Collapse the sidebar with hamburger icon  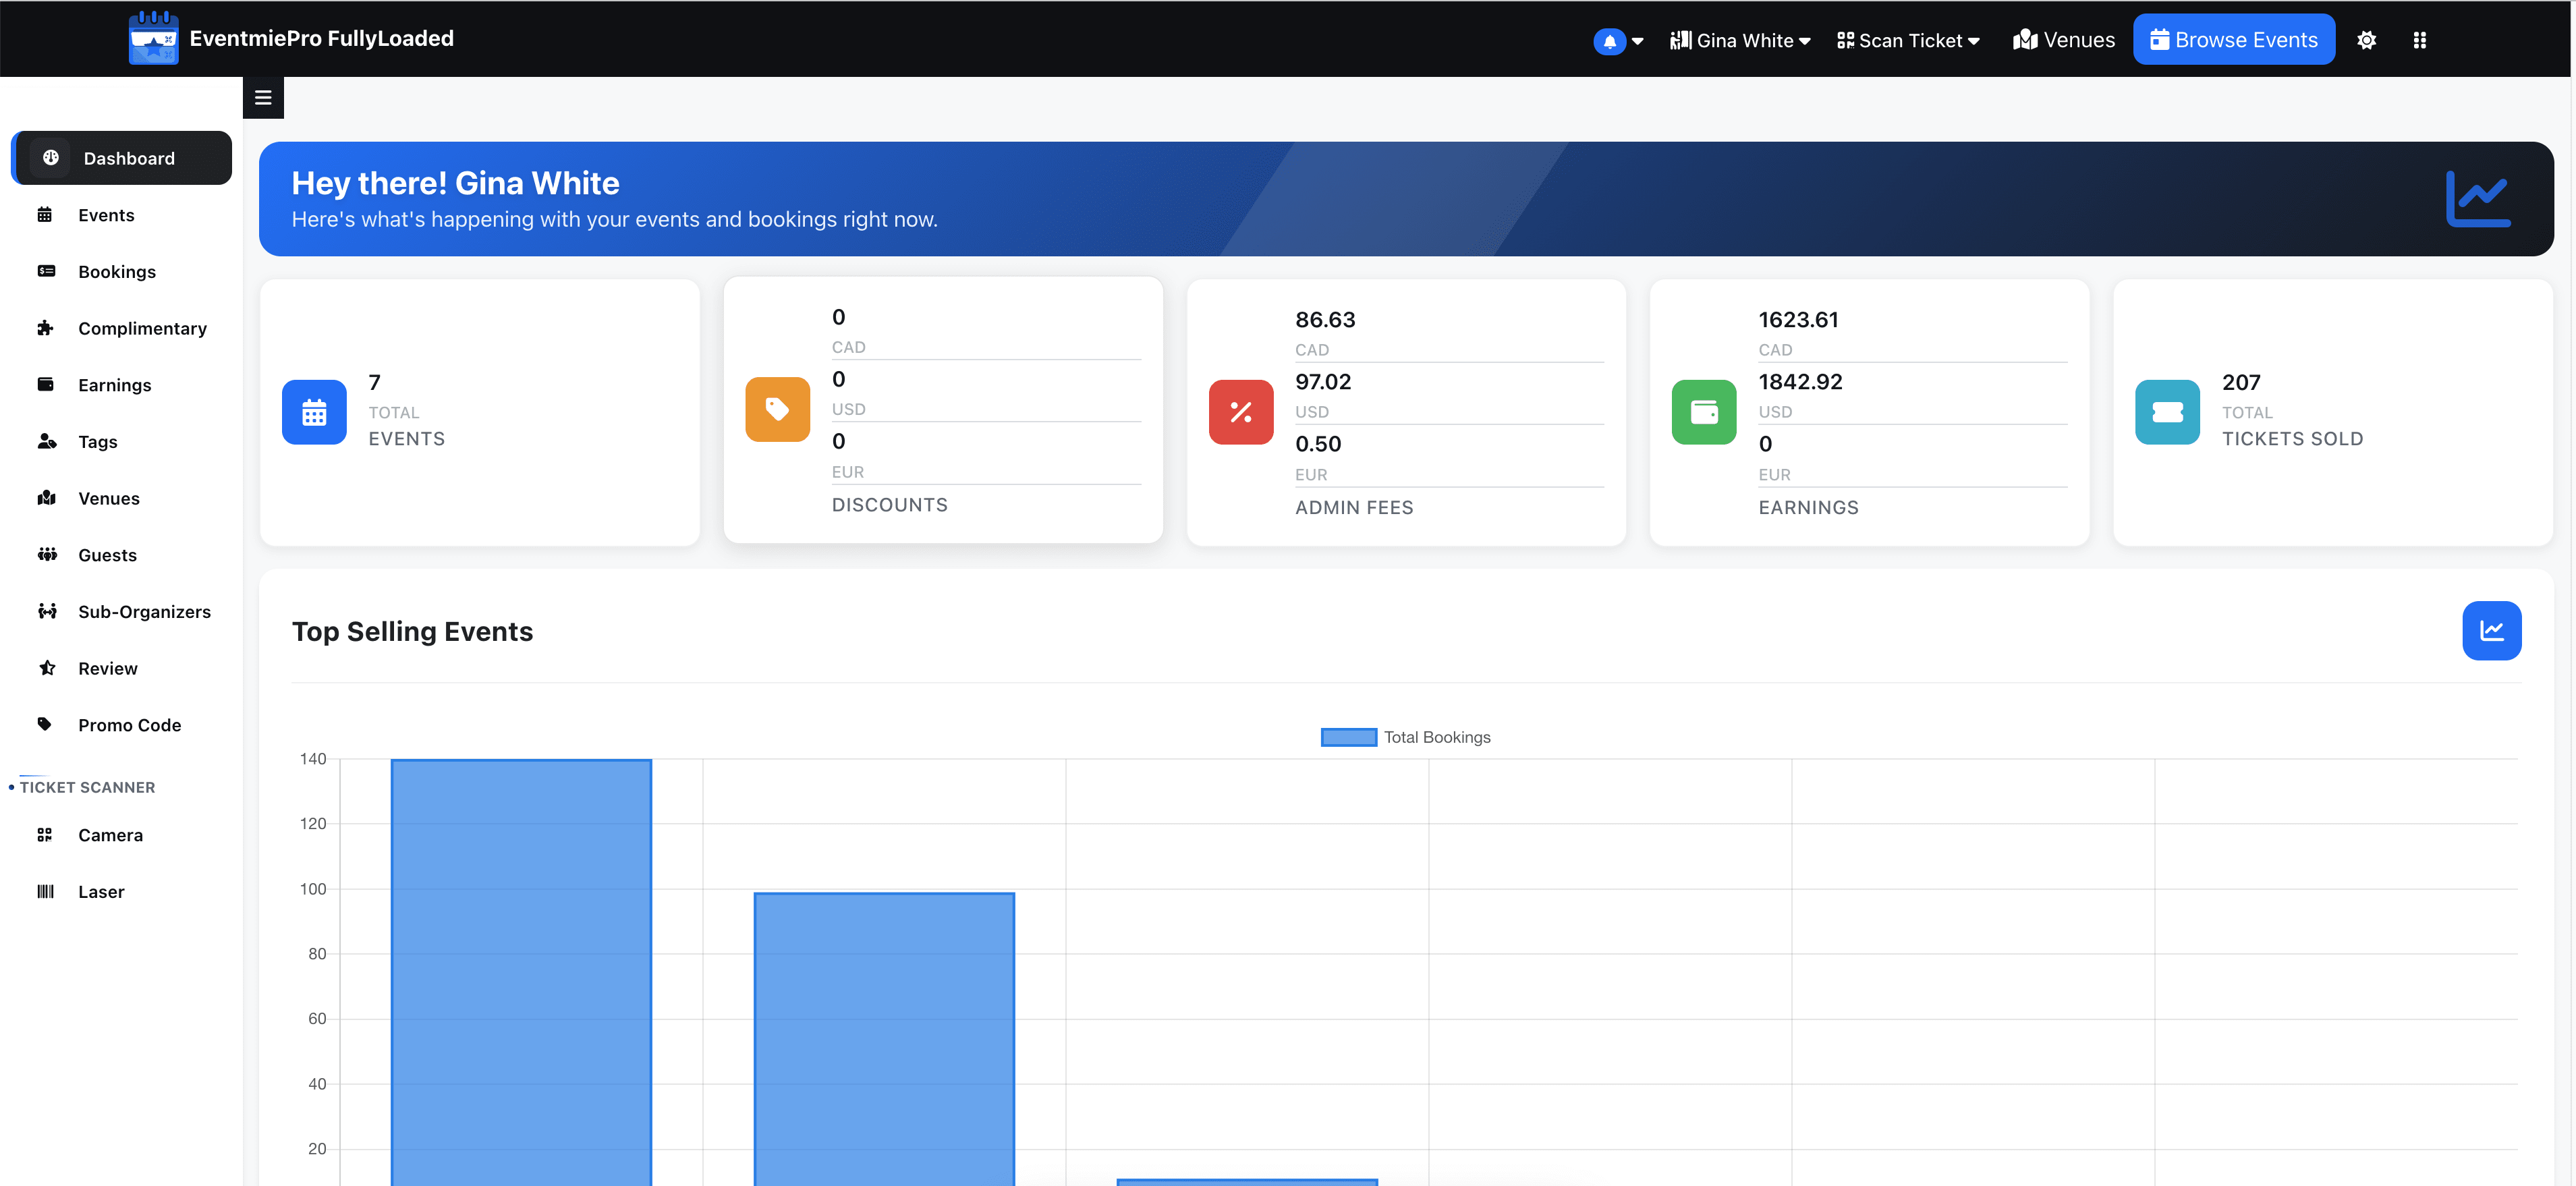[263, 98]
